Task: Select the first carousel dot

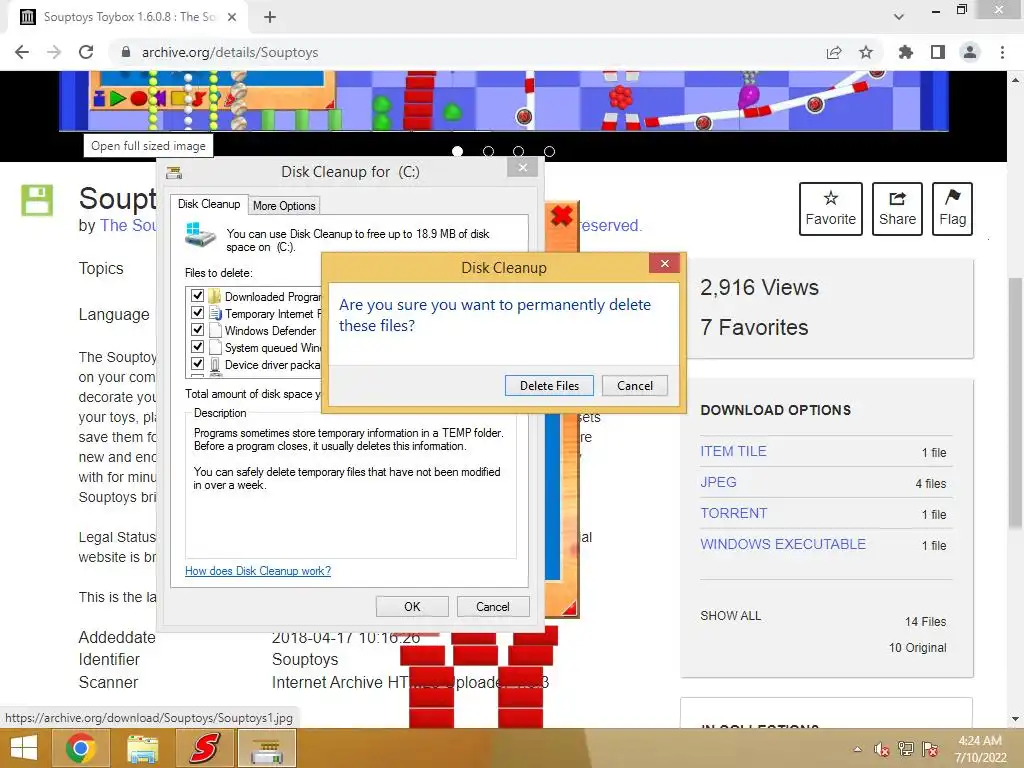Action: coord(458,152)
